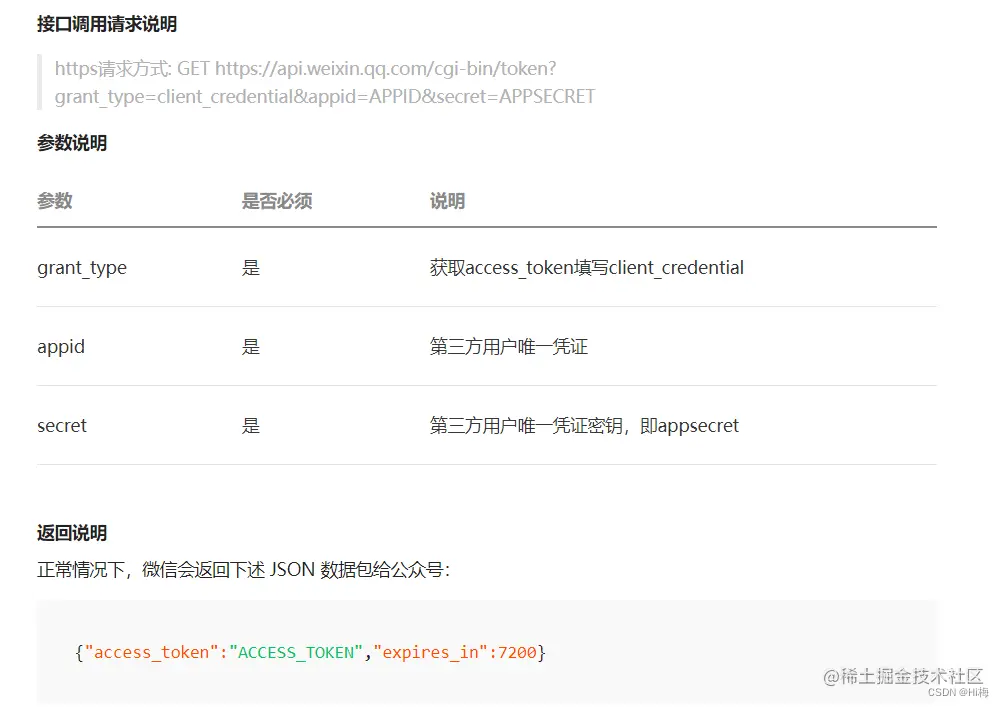
Task: Click the 是否必须 column header
Action: tap(277, 201)
